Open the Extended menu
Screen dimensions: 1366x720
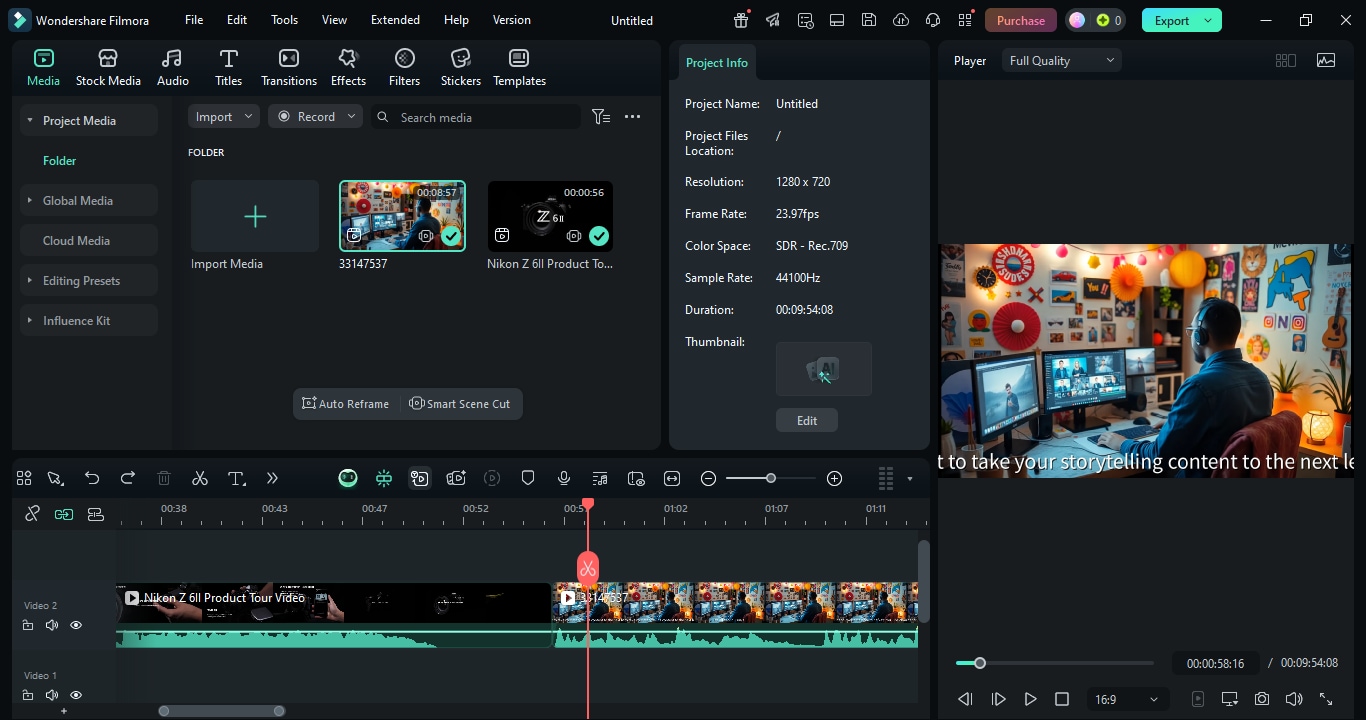(x=395, y=20)
